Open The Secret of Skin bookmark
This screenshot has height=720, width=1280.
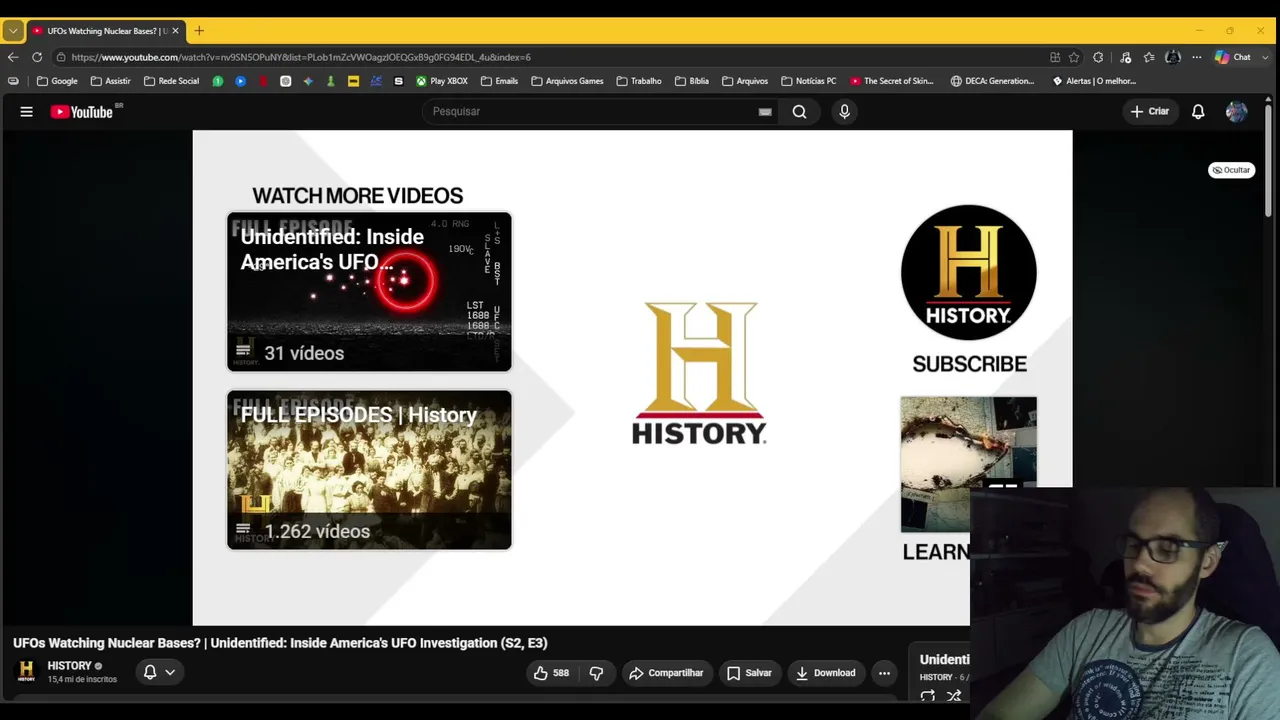click(892, 81)
